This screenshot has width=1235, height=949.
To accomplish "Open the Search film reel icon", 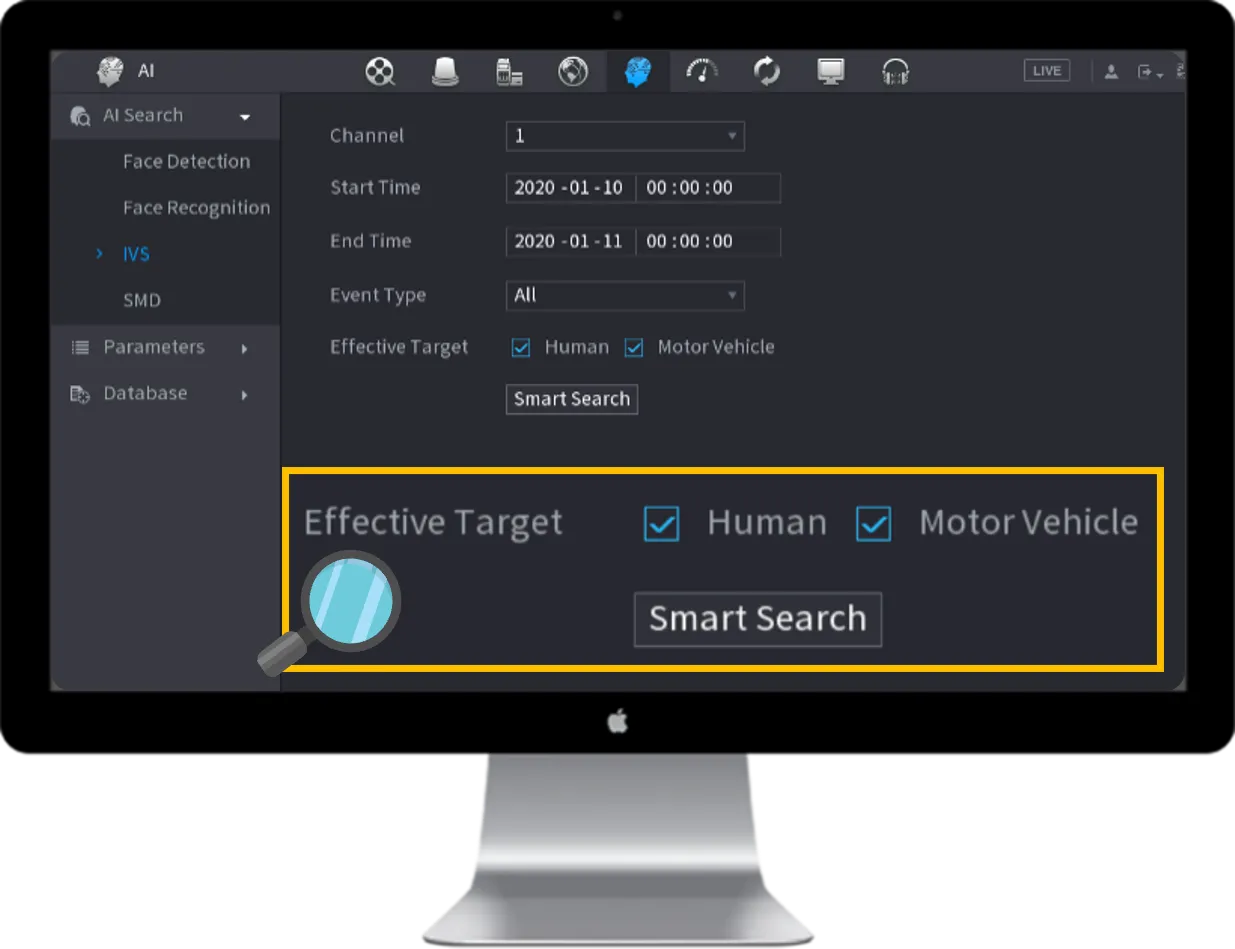I will tap(380, 72).
